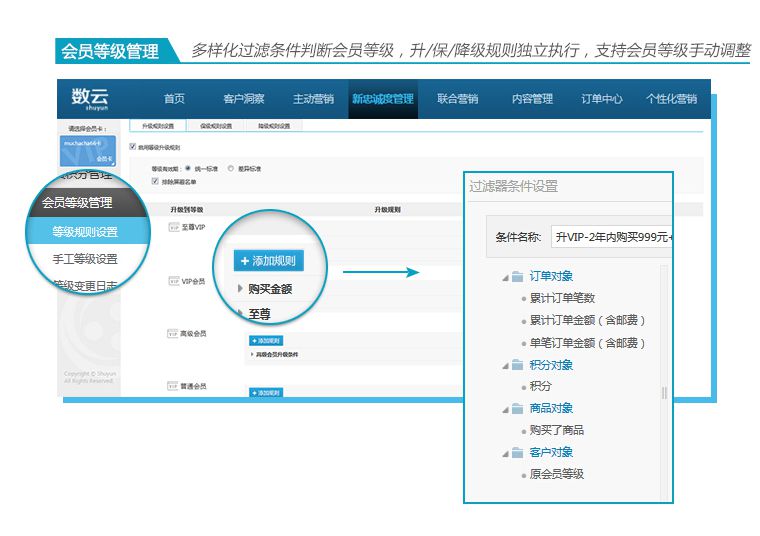
Task: Expand the 购买金额 rule triangle
Action: point(241,289)
